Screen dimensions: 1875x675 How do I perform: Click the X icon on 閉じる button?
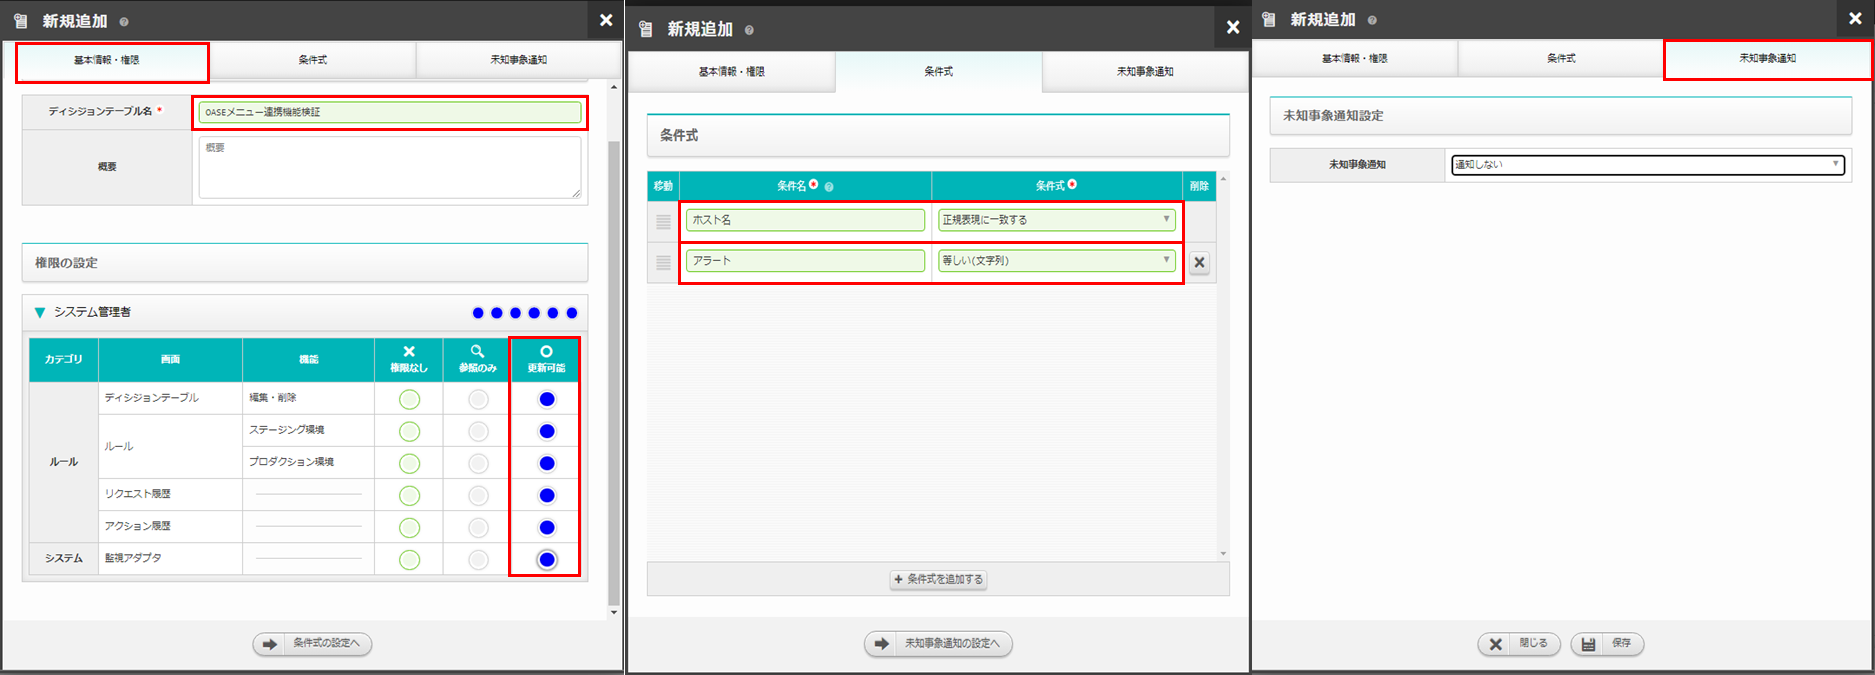coord(1495,644)
